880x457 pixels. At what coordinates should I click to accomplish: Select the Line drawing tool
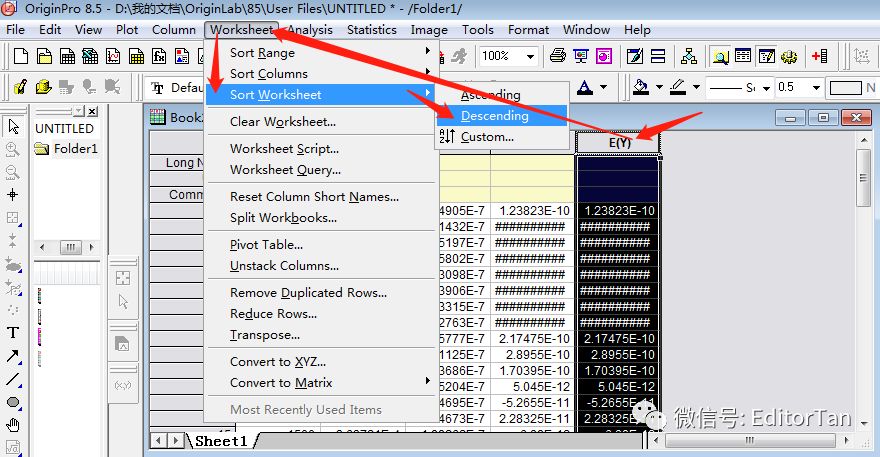click(x=13, y=379)
